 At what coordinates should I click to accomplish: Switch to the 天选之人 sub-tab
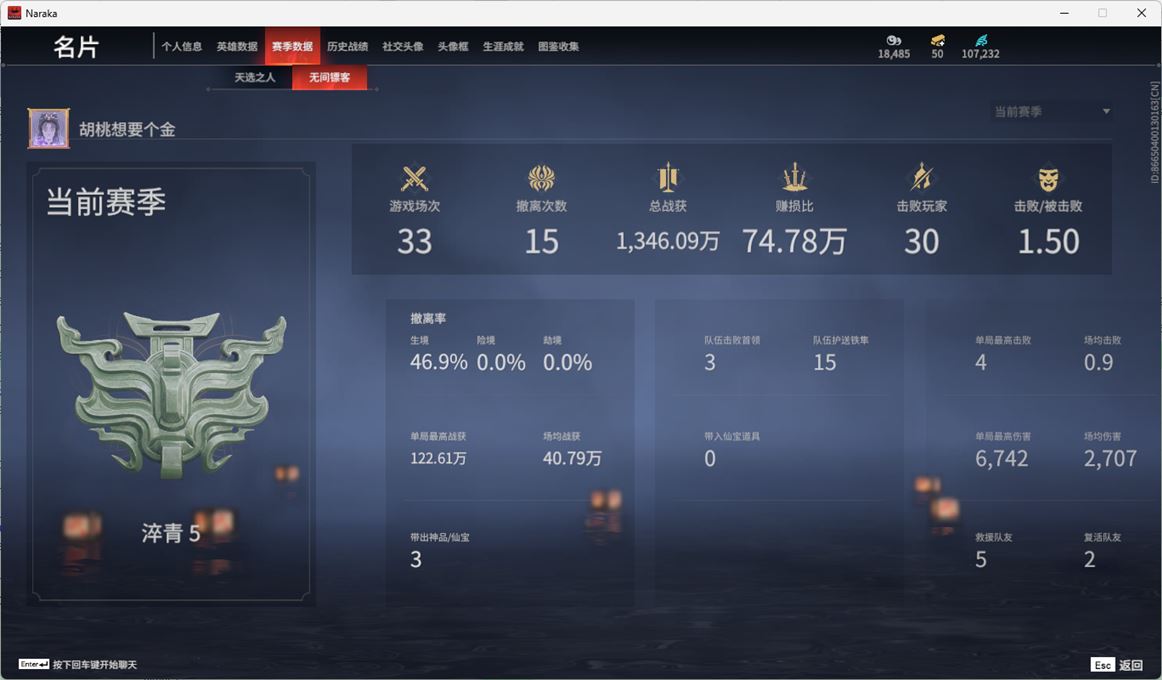(255, 77)
